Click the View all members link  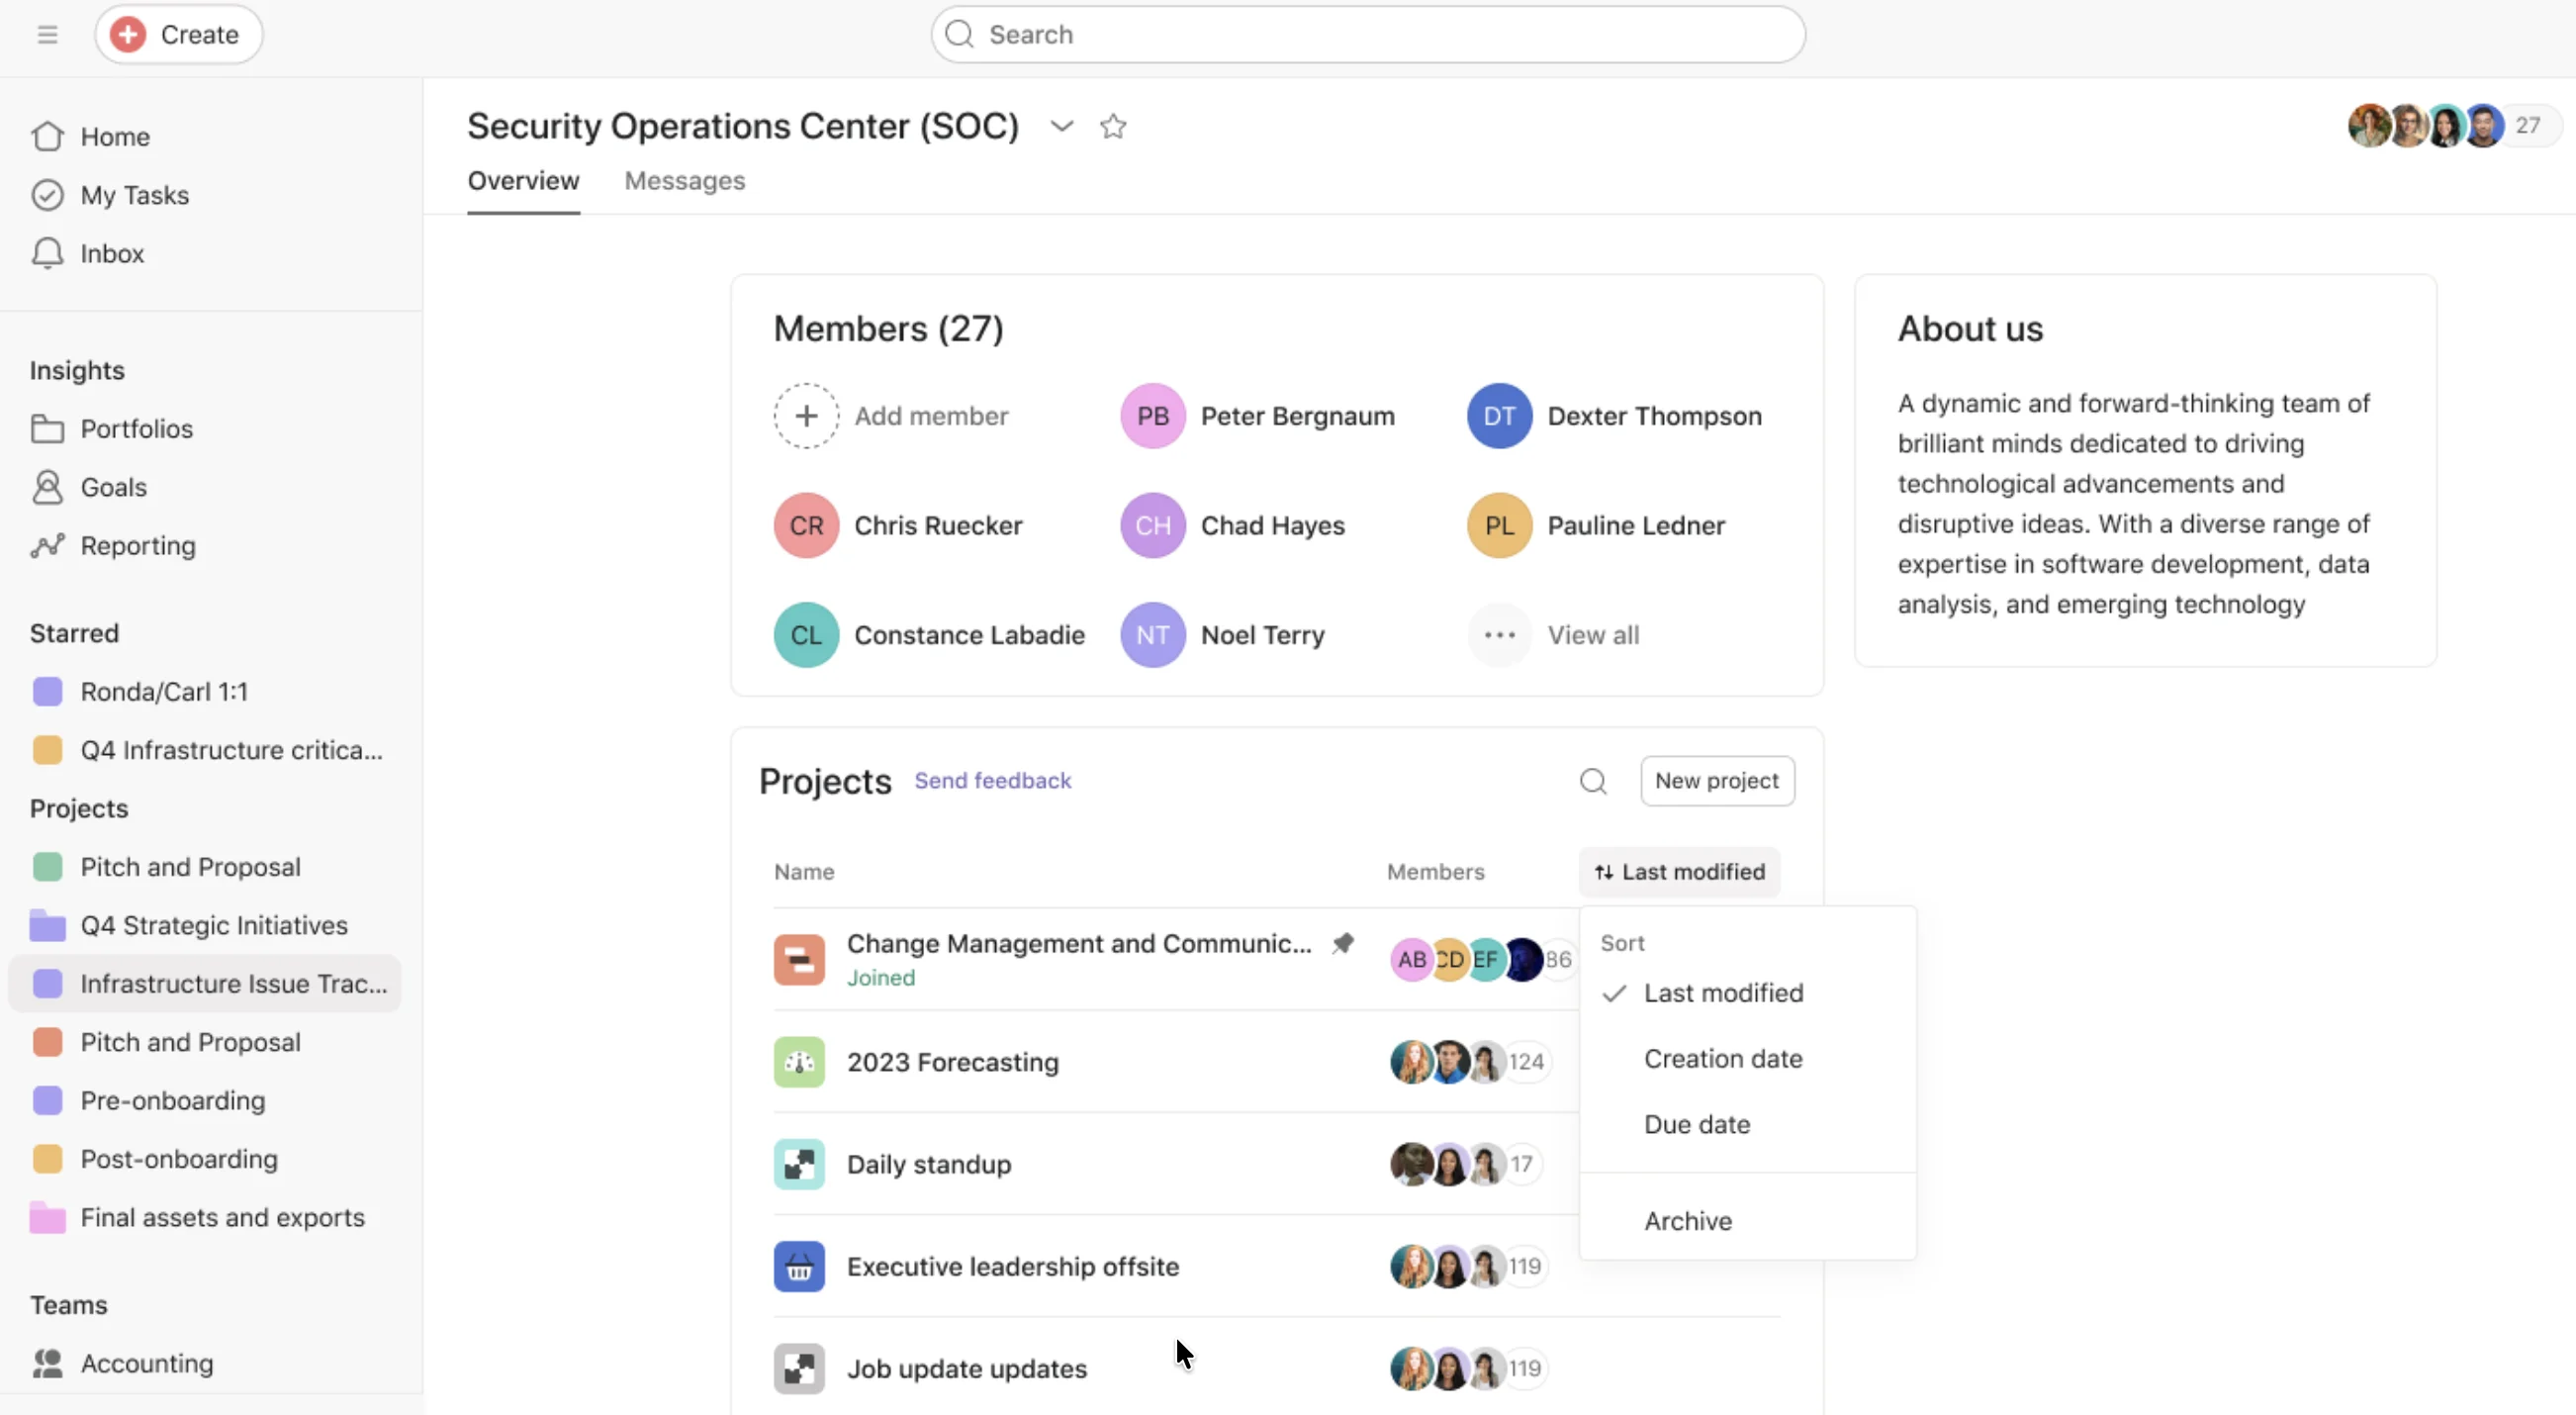click(x=1593, y=635)
